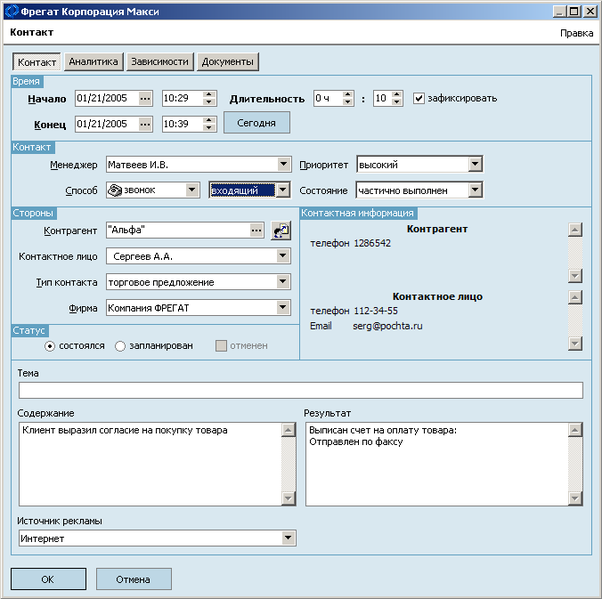Open counterparty card icon next to Альфа
This screenshot has height=599, width=602.
point(281,231)
